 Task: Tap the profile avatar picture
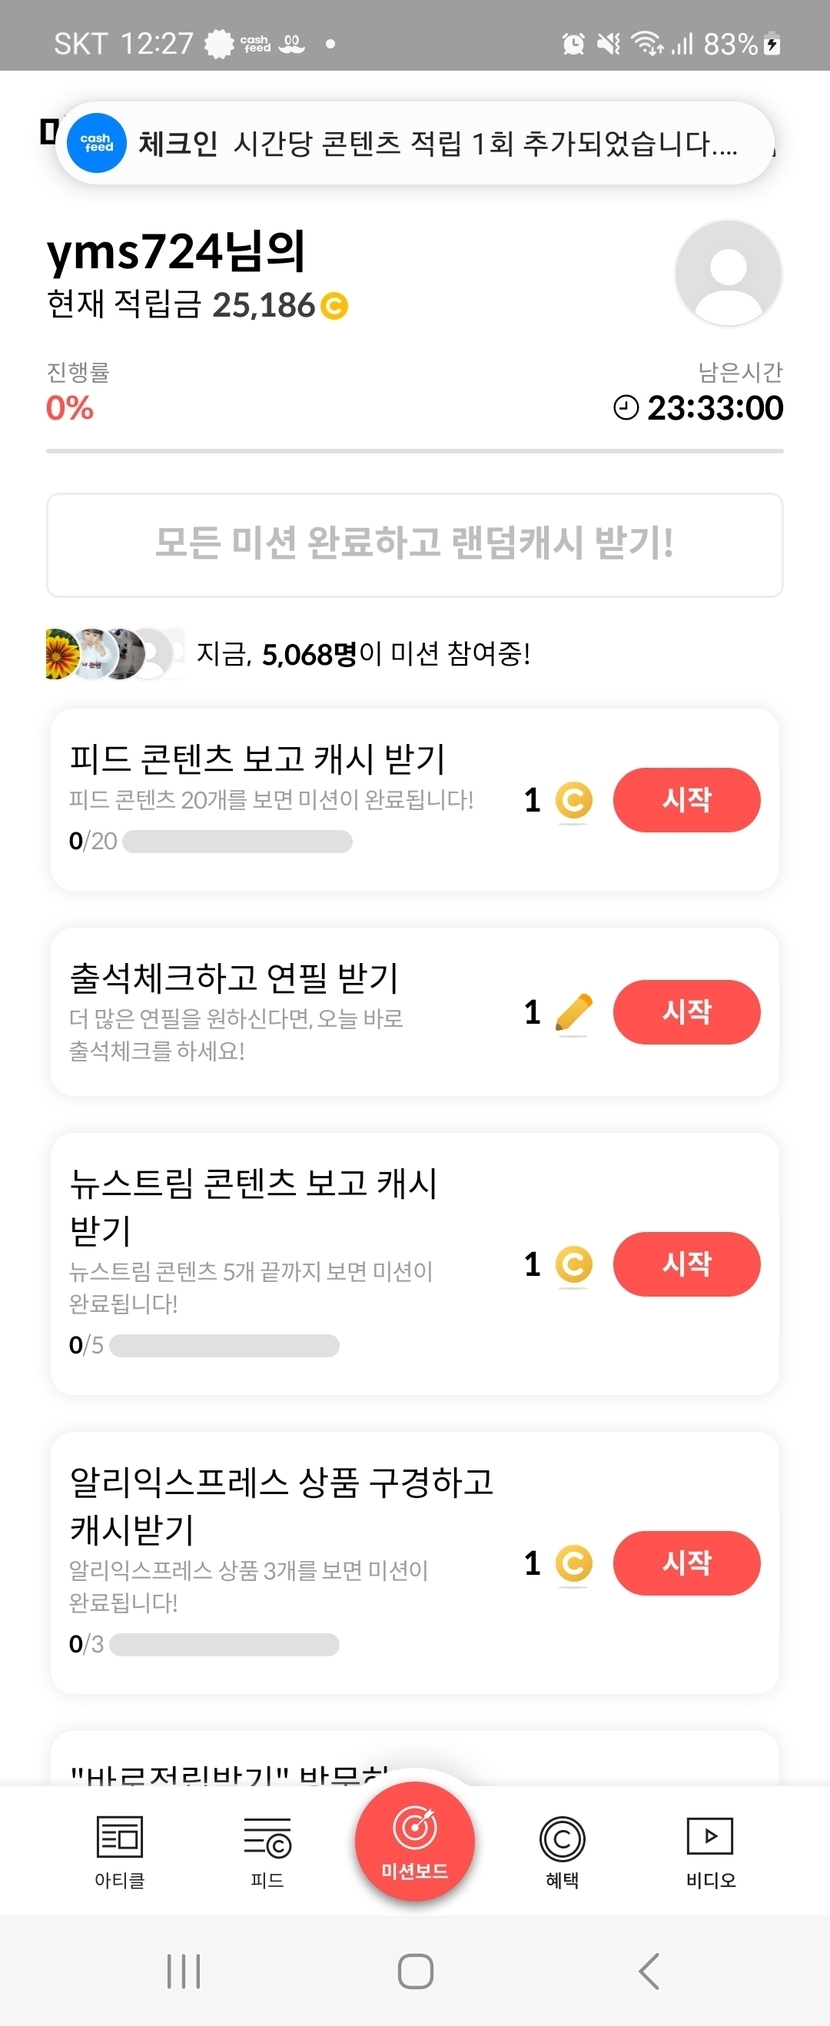[728, 273]
